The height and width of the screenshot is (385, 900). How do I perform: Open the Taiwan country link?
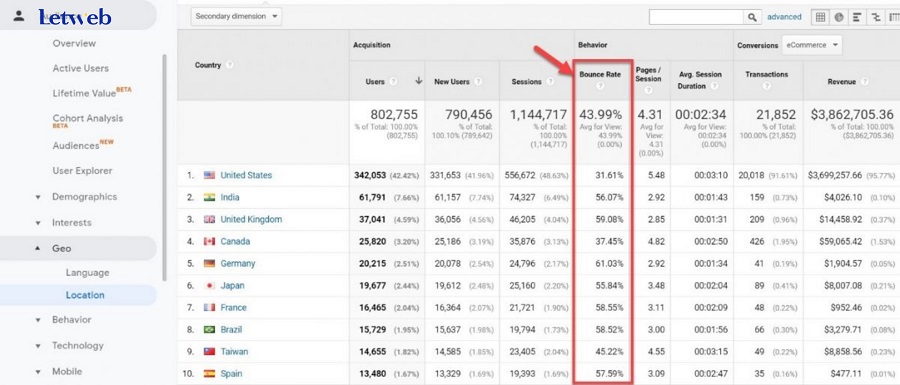tap(234, 351)
